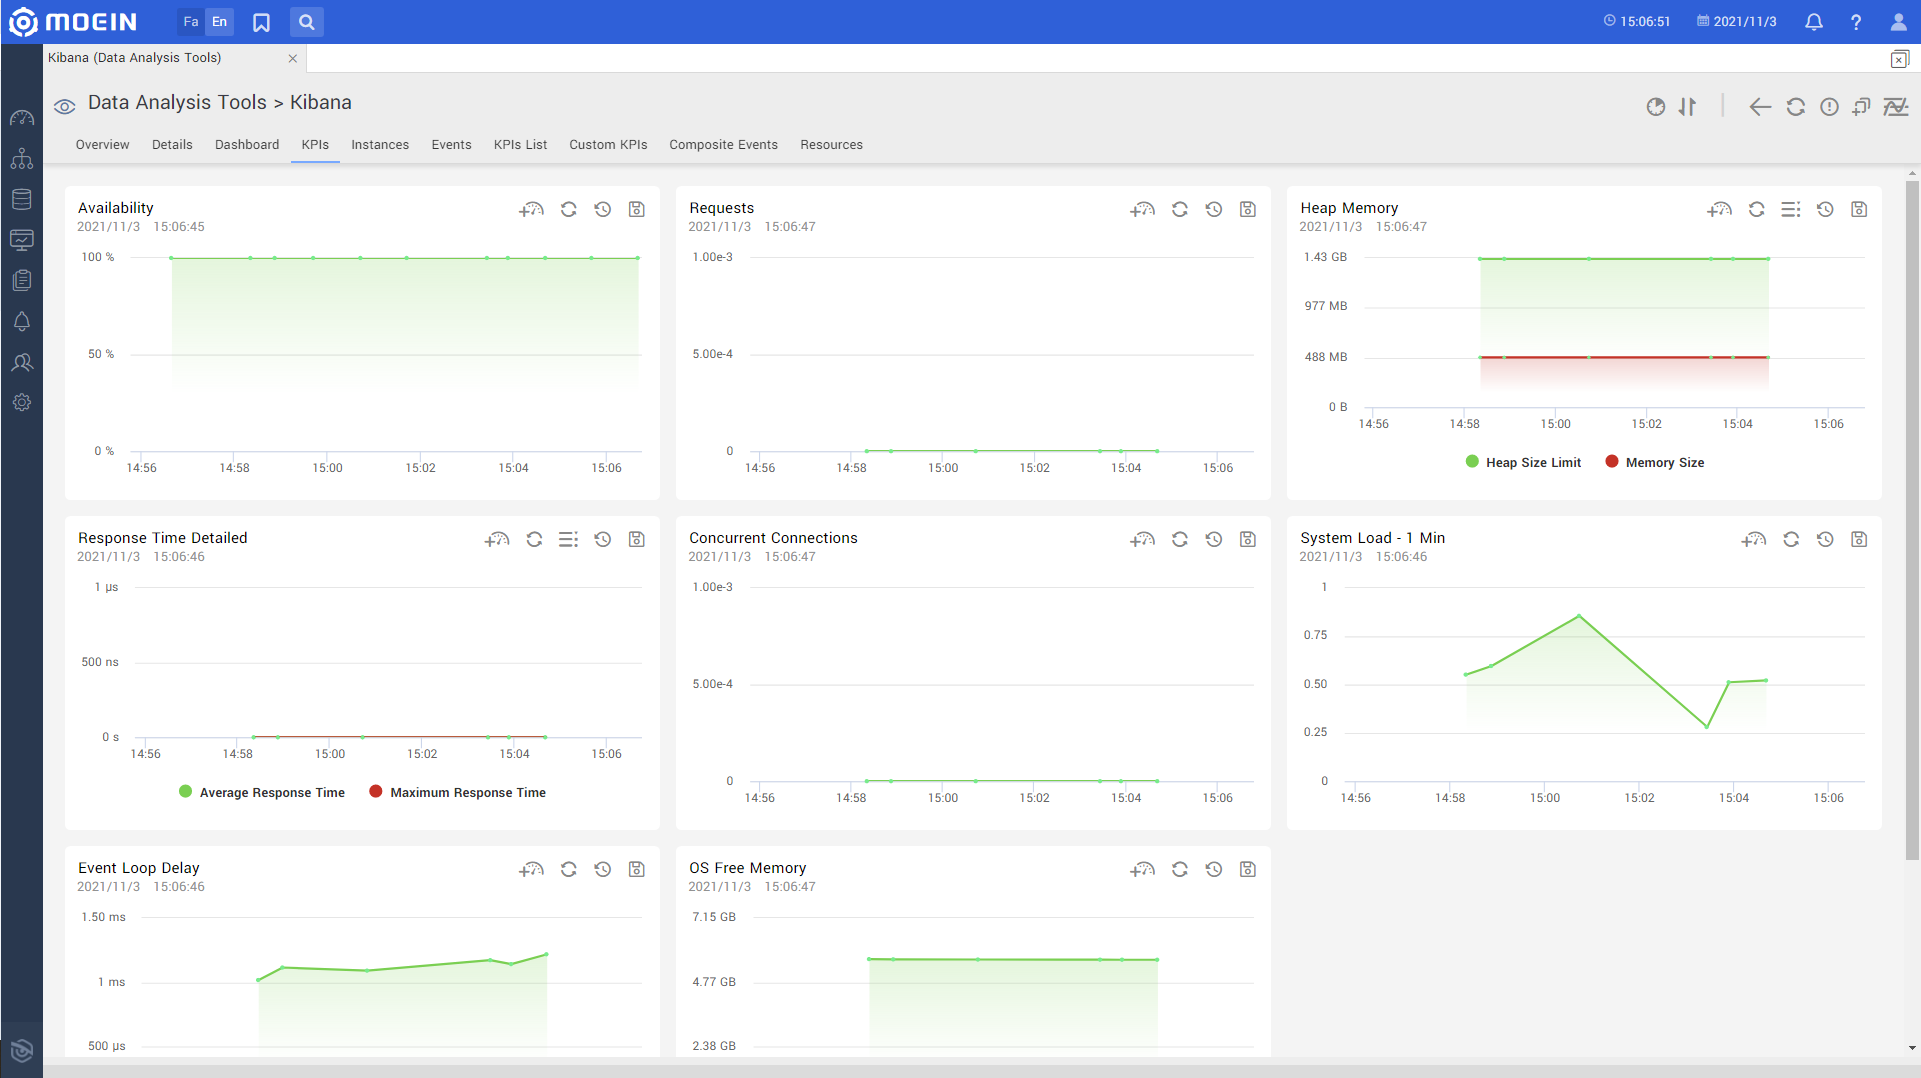Click the alert circle icon in page toolbar
This screenshot has width=1921, height=1078.
(x=1829, y=107)
